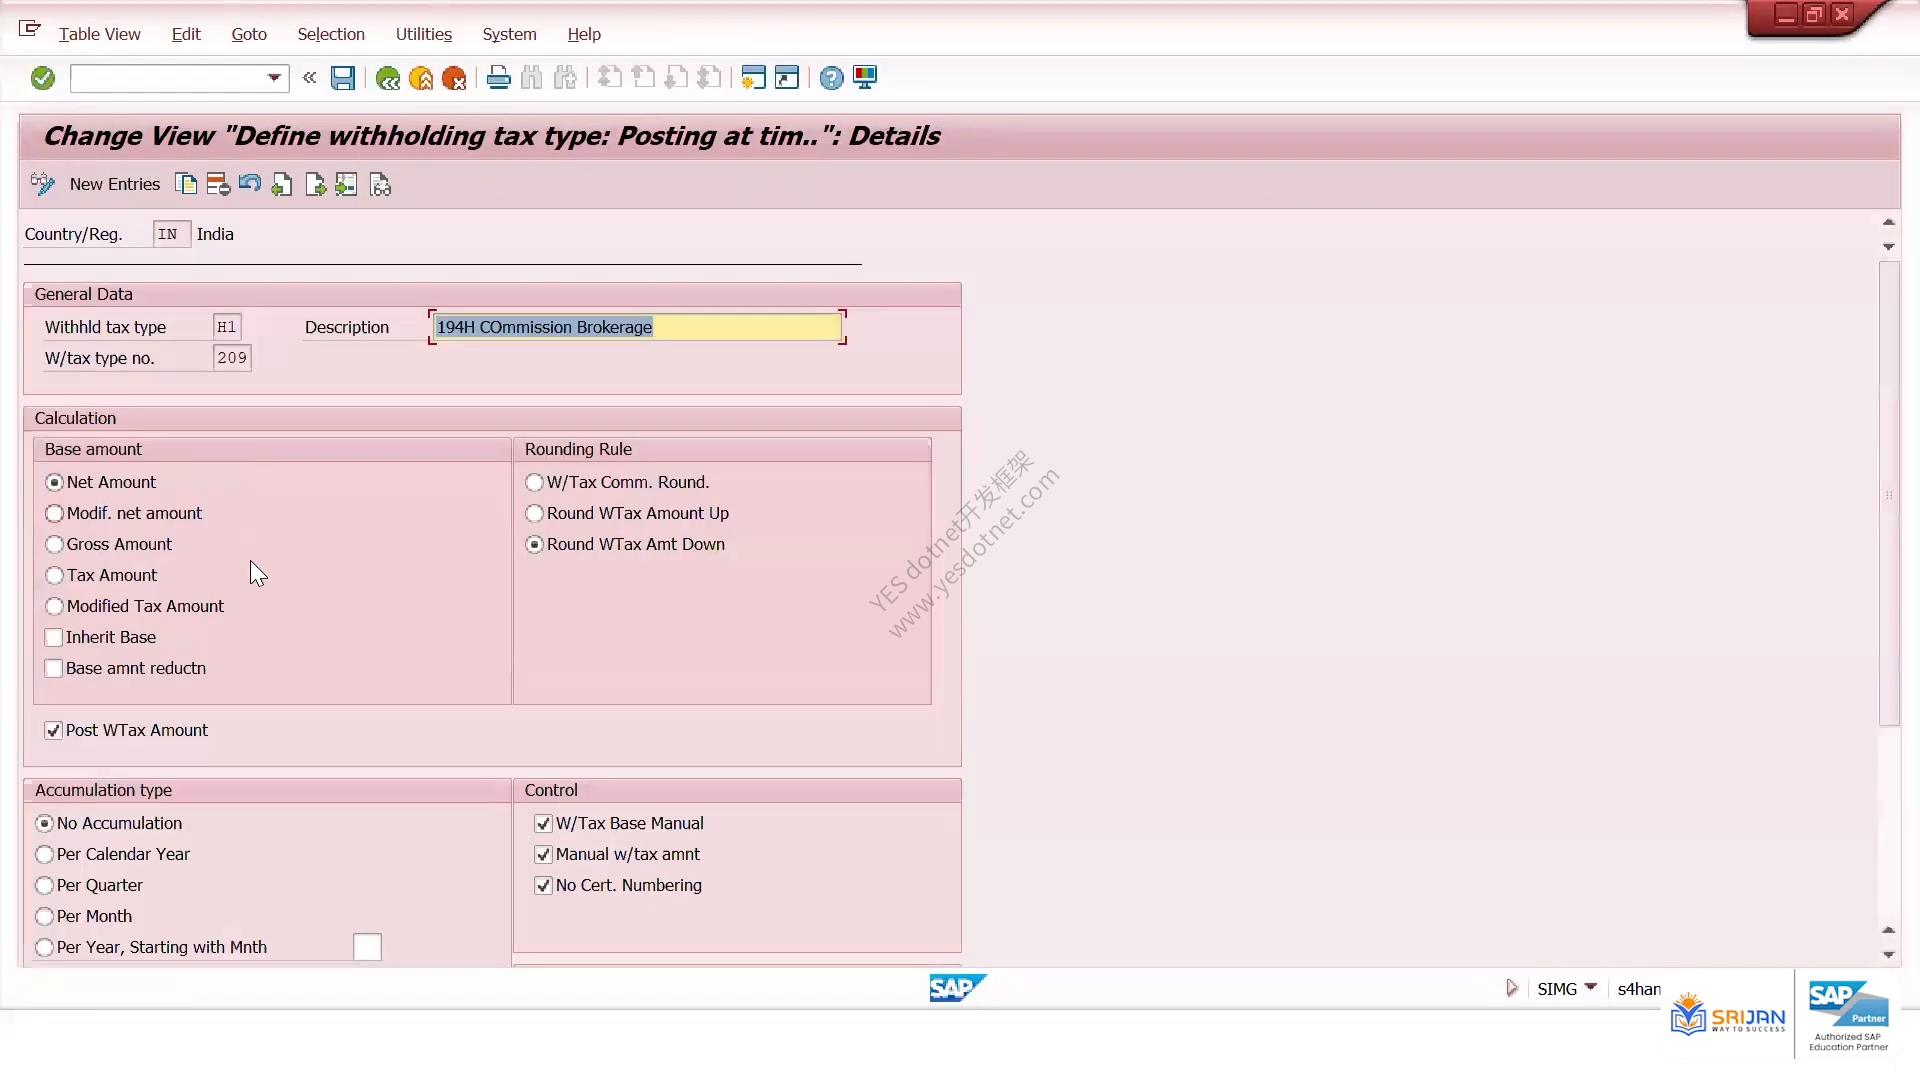
Task: Open the Utilities menu
Action: pos(424,34)
